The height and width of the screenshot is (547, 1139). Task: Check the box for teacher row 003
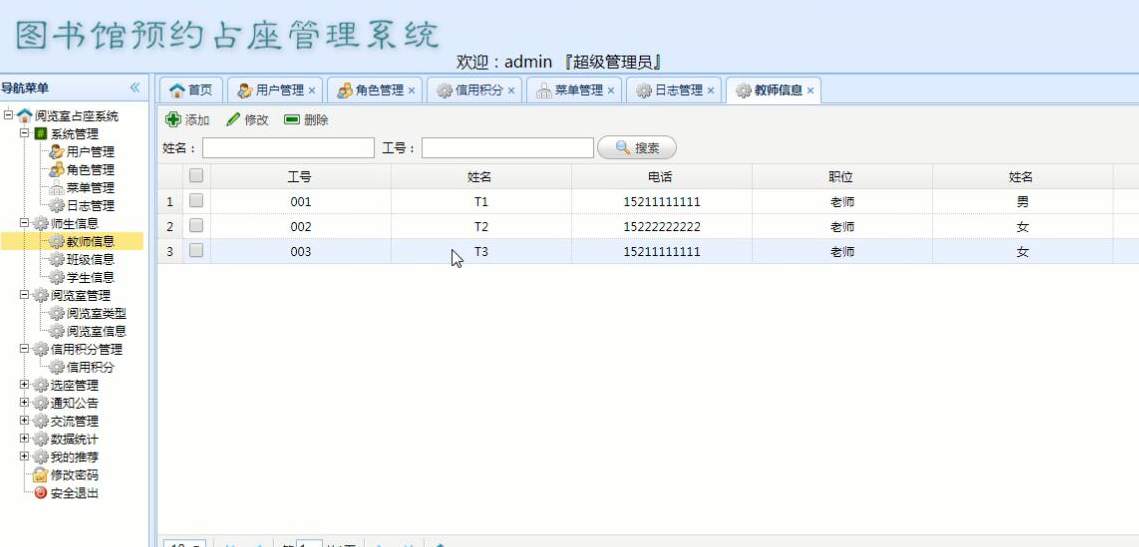coord(196,251)
